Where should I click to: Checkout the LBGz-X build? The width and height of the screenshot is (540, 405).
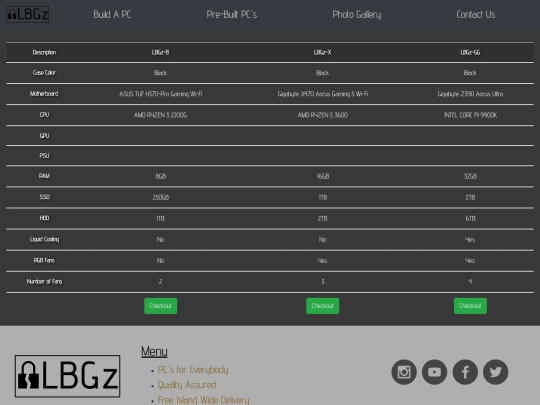point(322,306)
